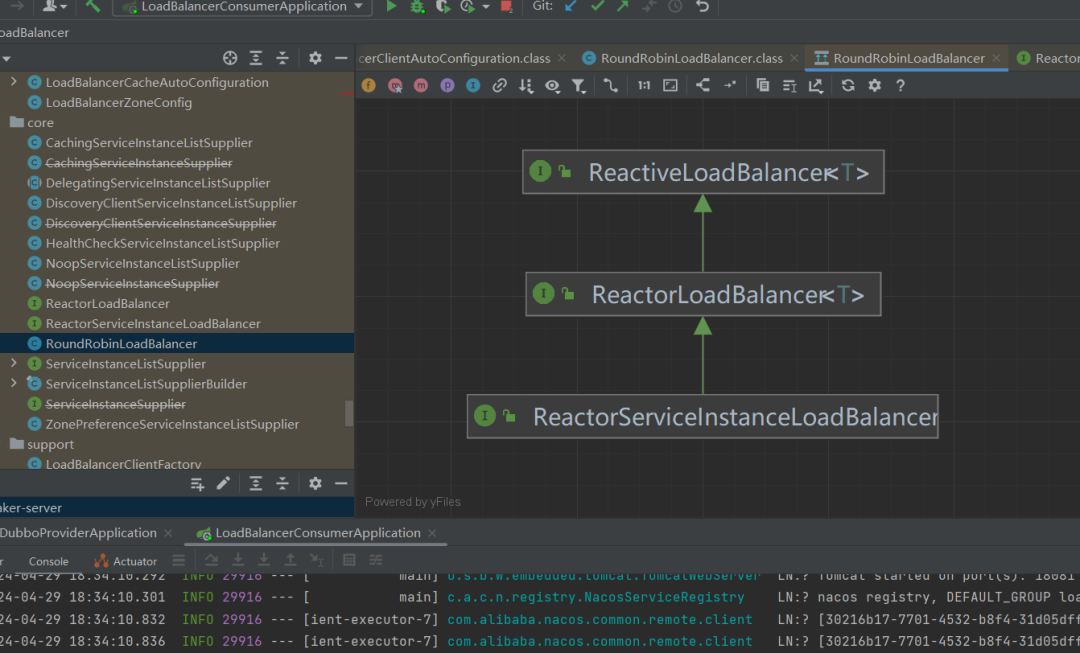Switch to RoundRobinLoadBalancer.class editor tab
This screenshot has height=653, width=1080.
click(691, 58)
